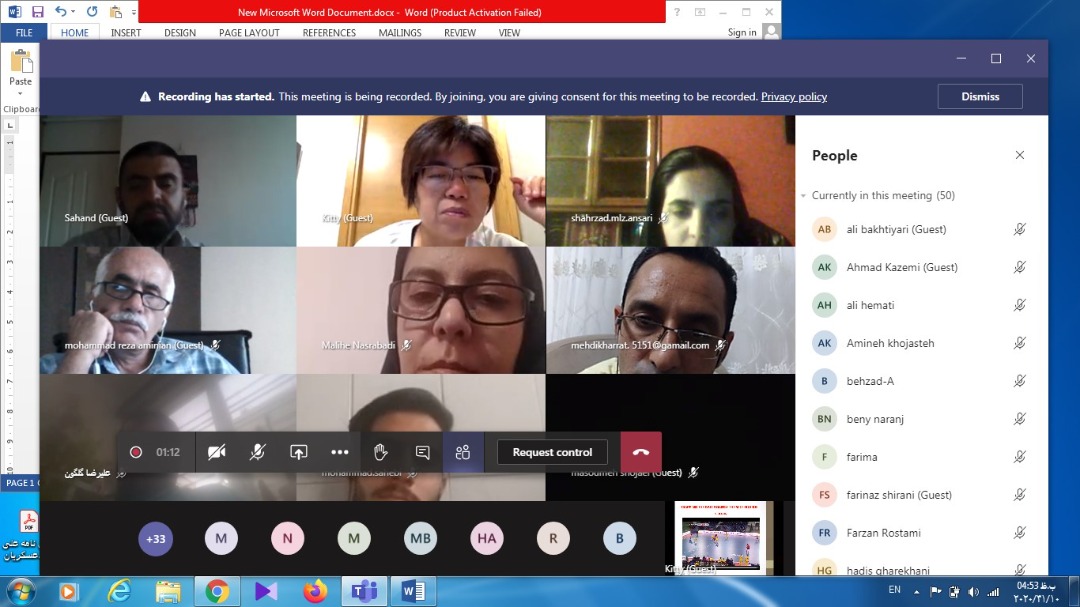Click the red recording indicator dot
The image size is (1080, 607).
[x=136, y=452]
